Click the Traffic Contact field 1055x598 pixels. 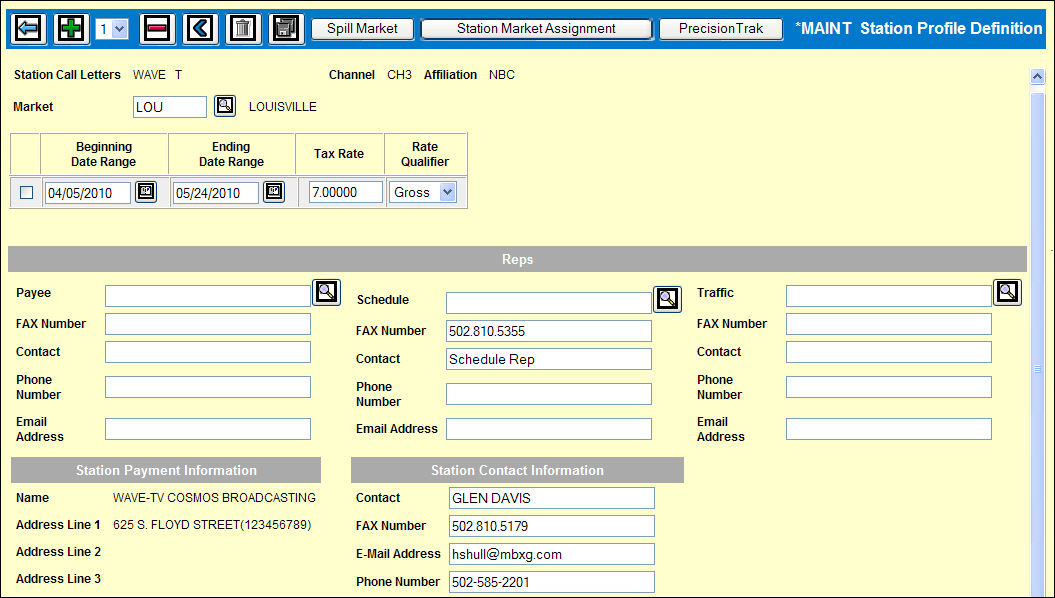[x=889, y=352]
